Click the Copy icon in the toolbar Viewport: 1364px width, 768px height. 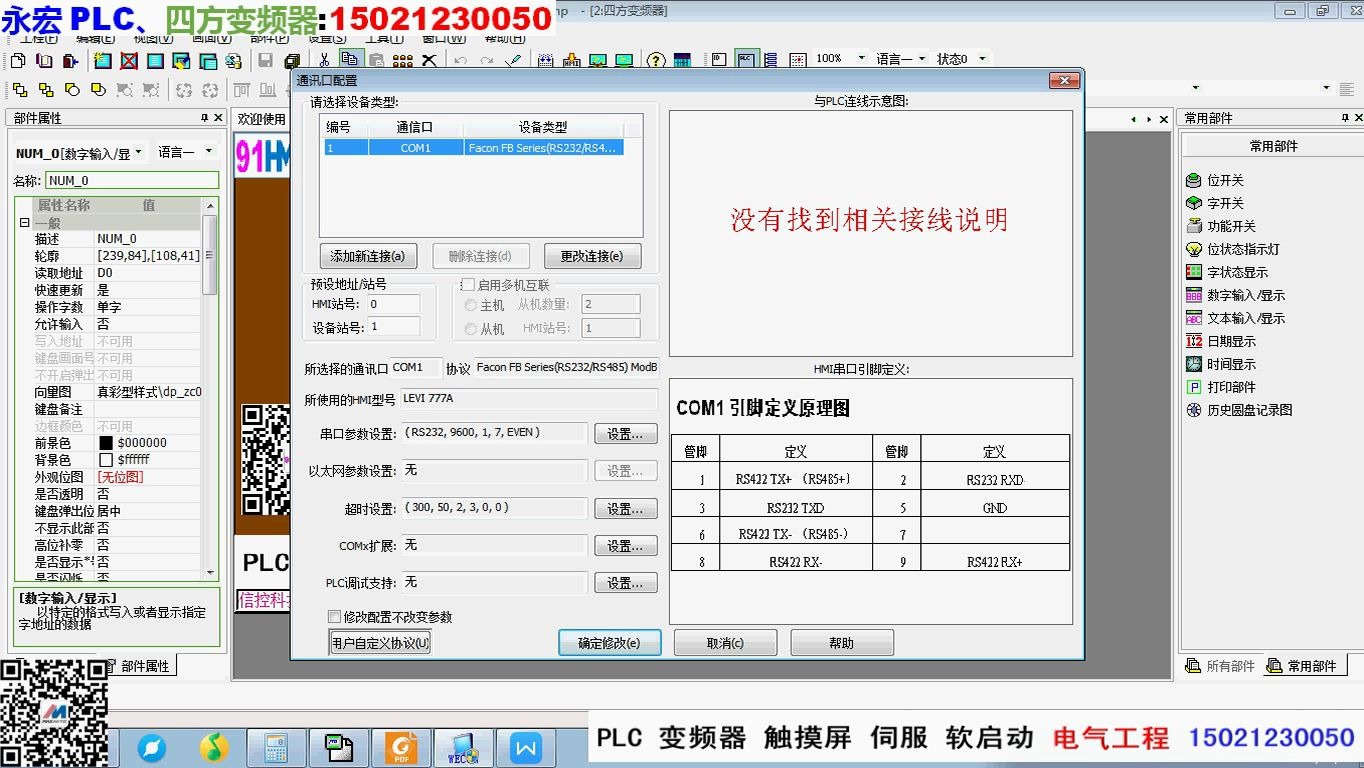coord(349,60)
